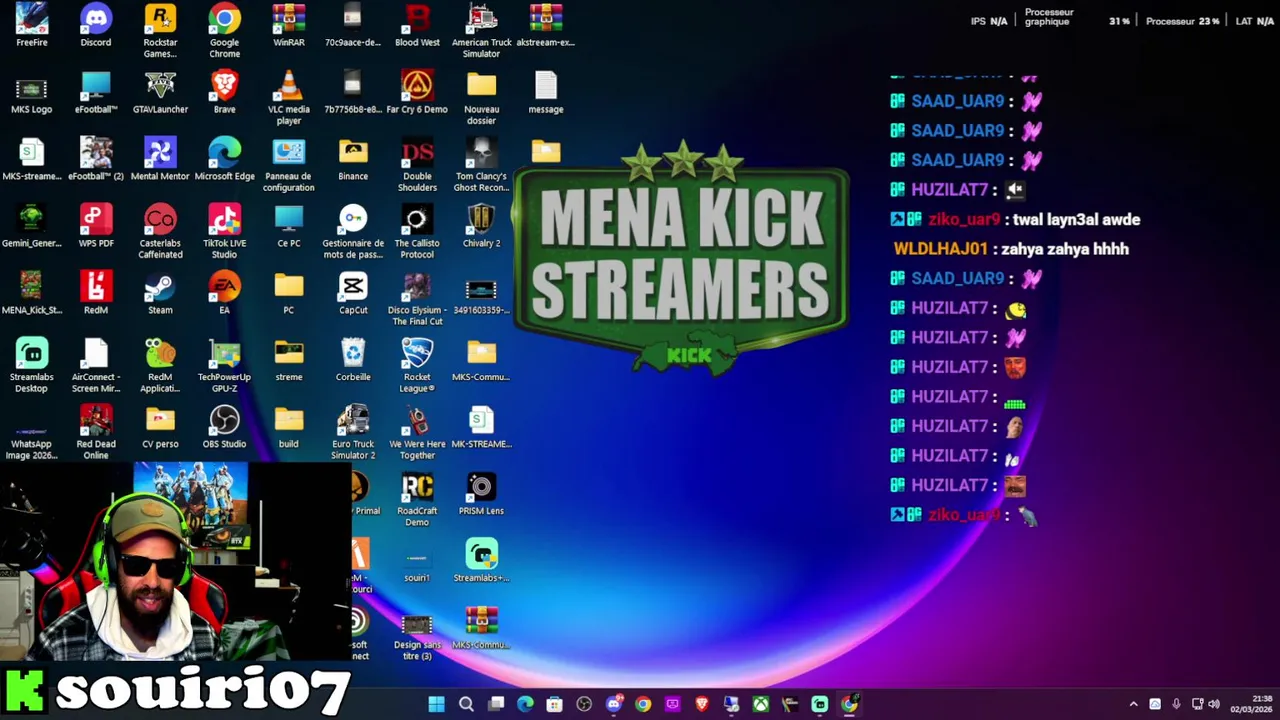Open the Brave browser desktop shortcut
The image size is (1280, 720).
point(224,93)
